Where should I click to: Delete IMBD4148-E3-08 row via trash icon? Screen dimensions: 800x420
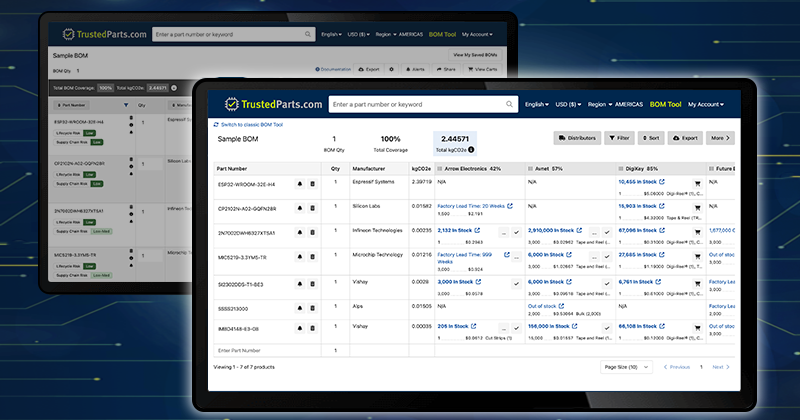tap(313, 328)
